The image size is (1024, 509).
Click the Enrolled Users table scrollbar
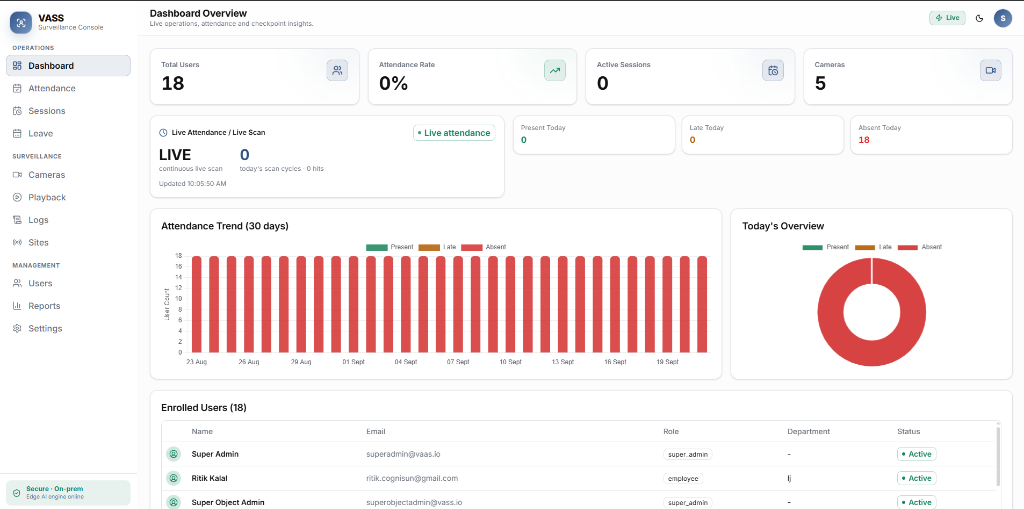tap(997, 455)
